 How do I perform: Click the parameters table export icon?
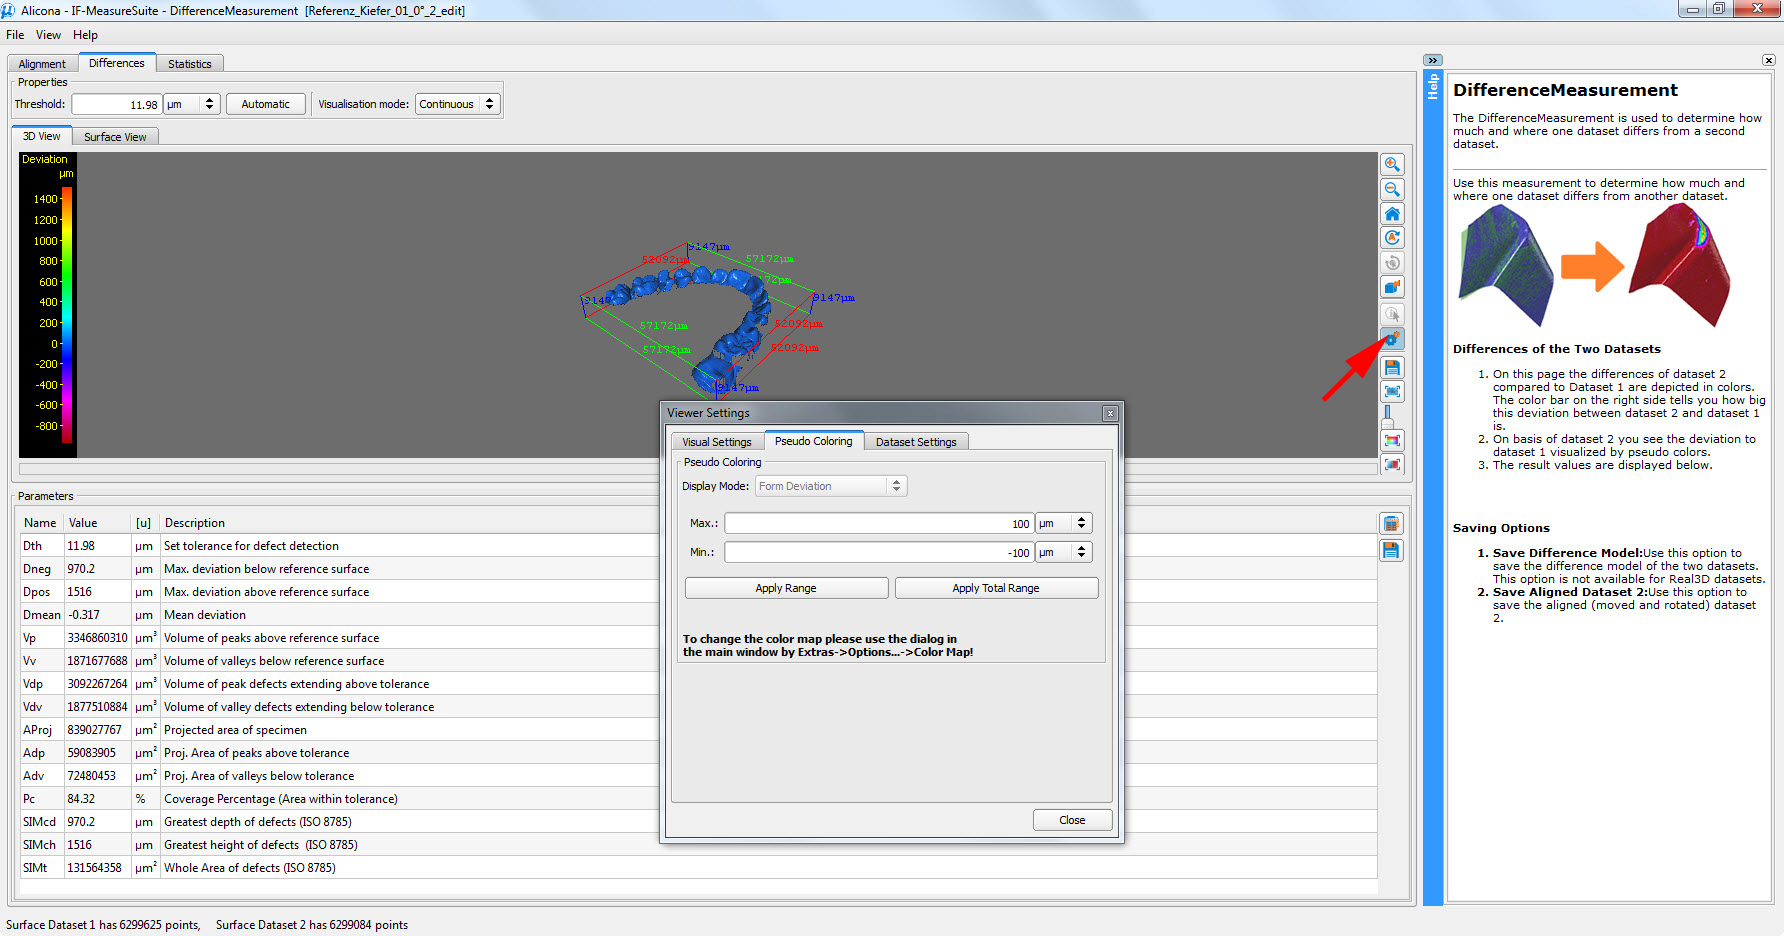(x=1391, y=523)
